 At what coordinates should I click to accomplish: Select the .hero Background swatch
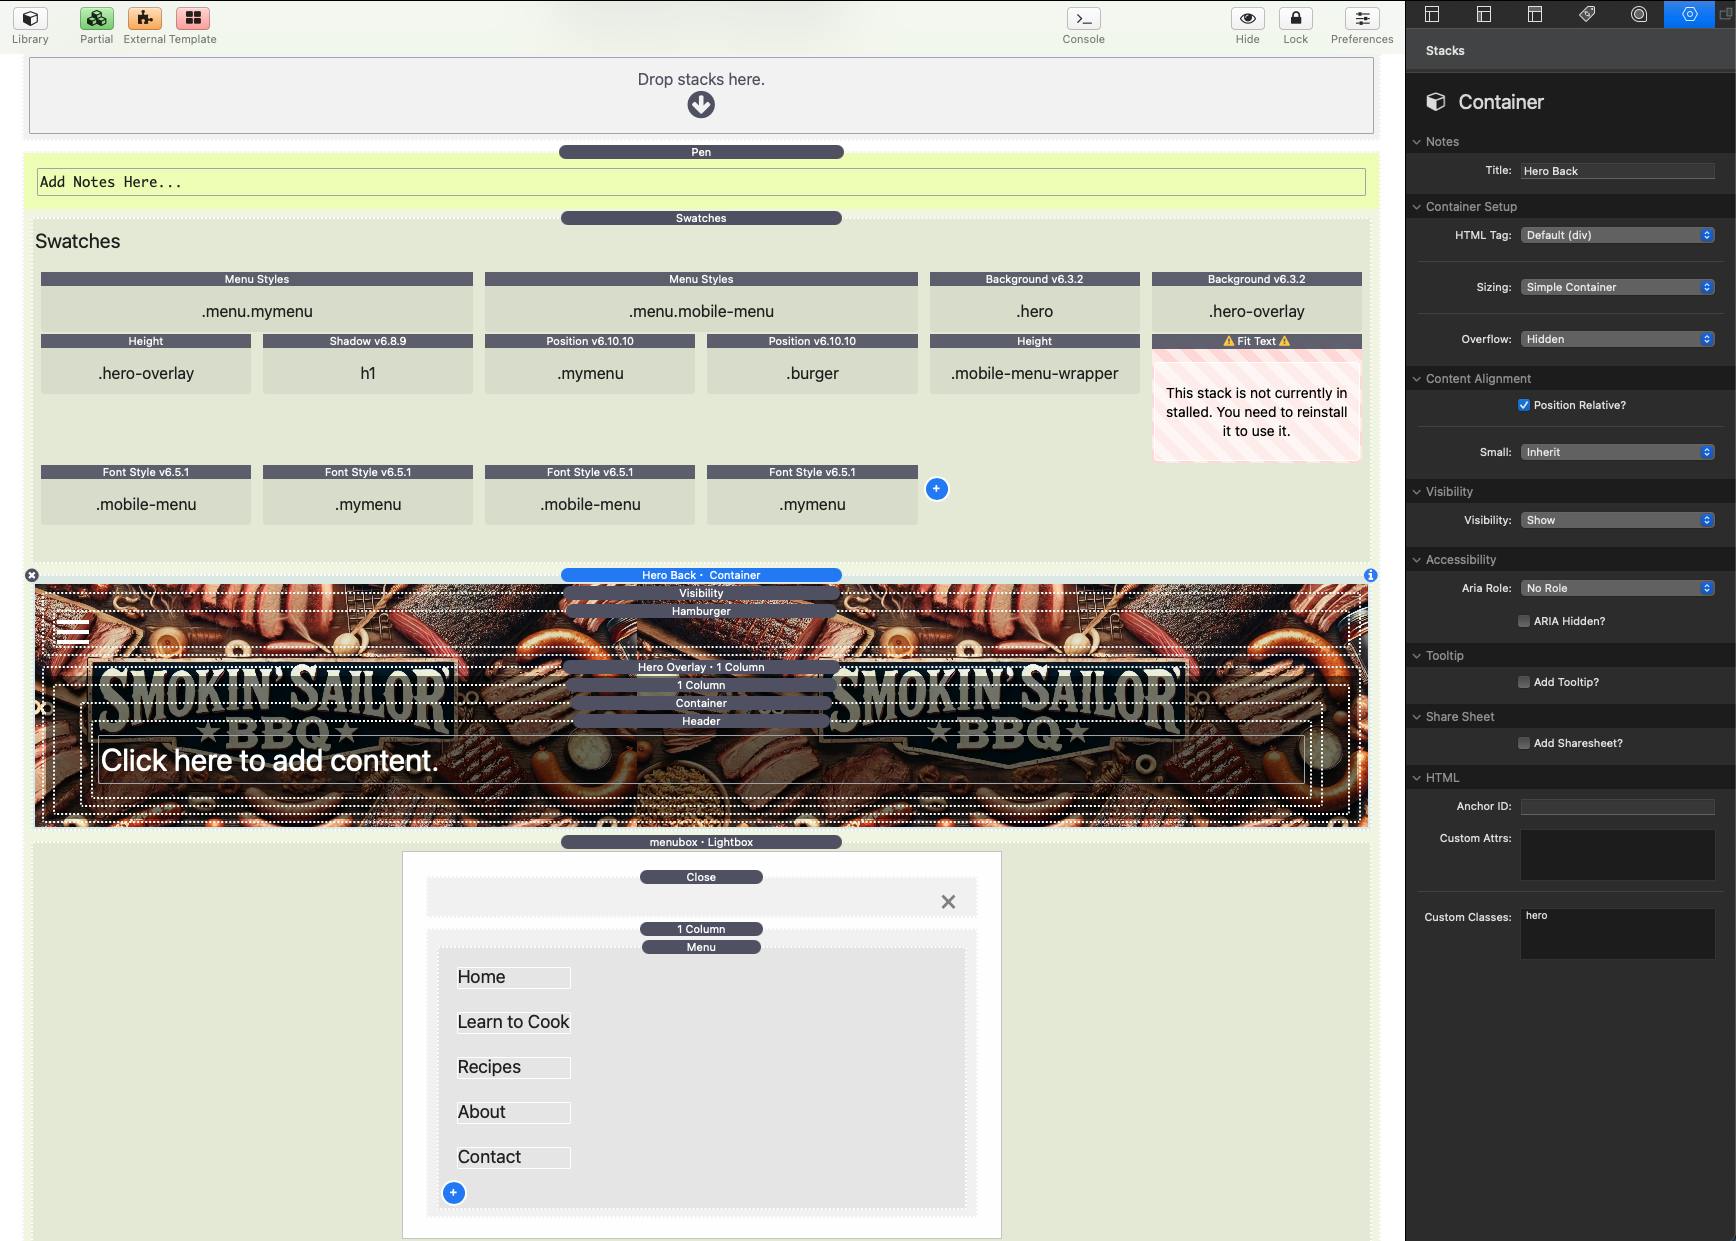pos(1034,302)
